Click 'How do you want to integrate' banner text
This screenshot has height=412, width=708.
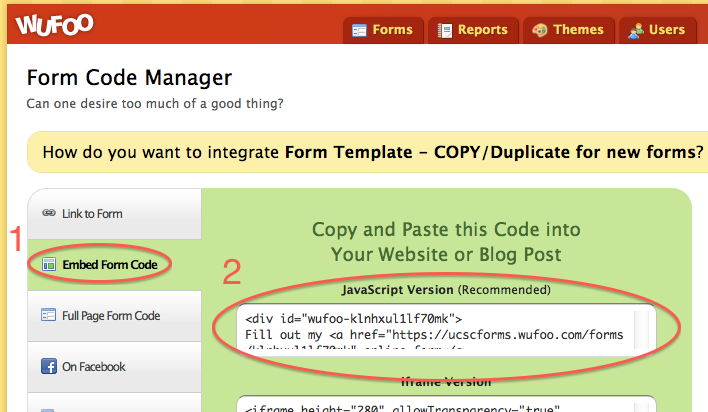[x=373, y=152]
